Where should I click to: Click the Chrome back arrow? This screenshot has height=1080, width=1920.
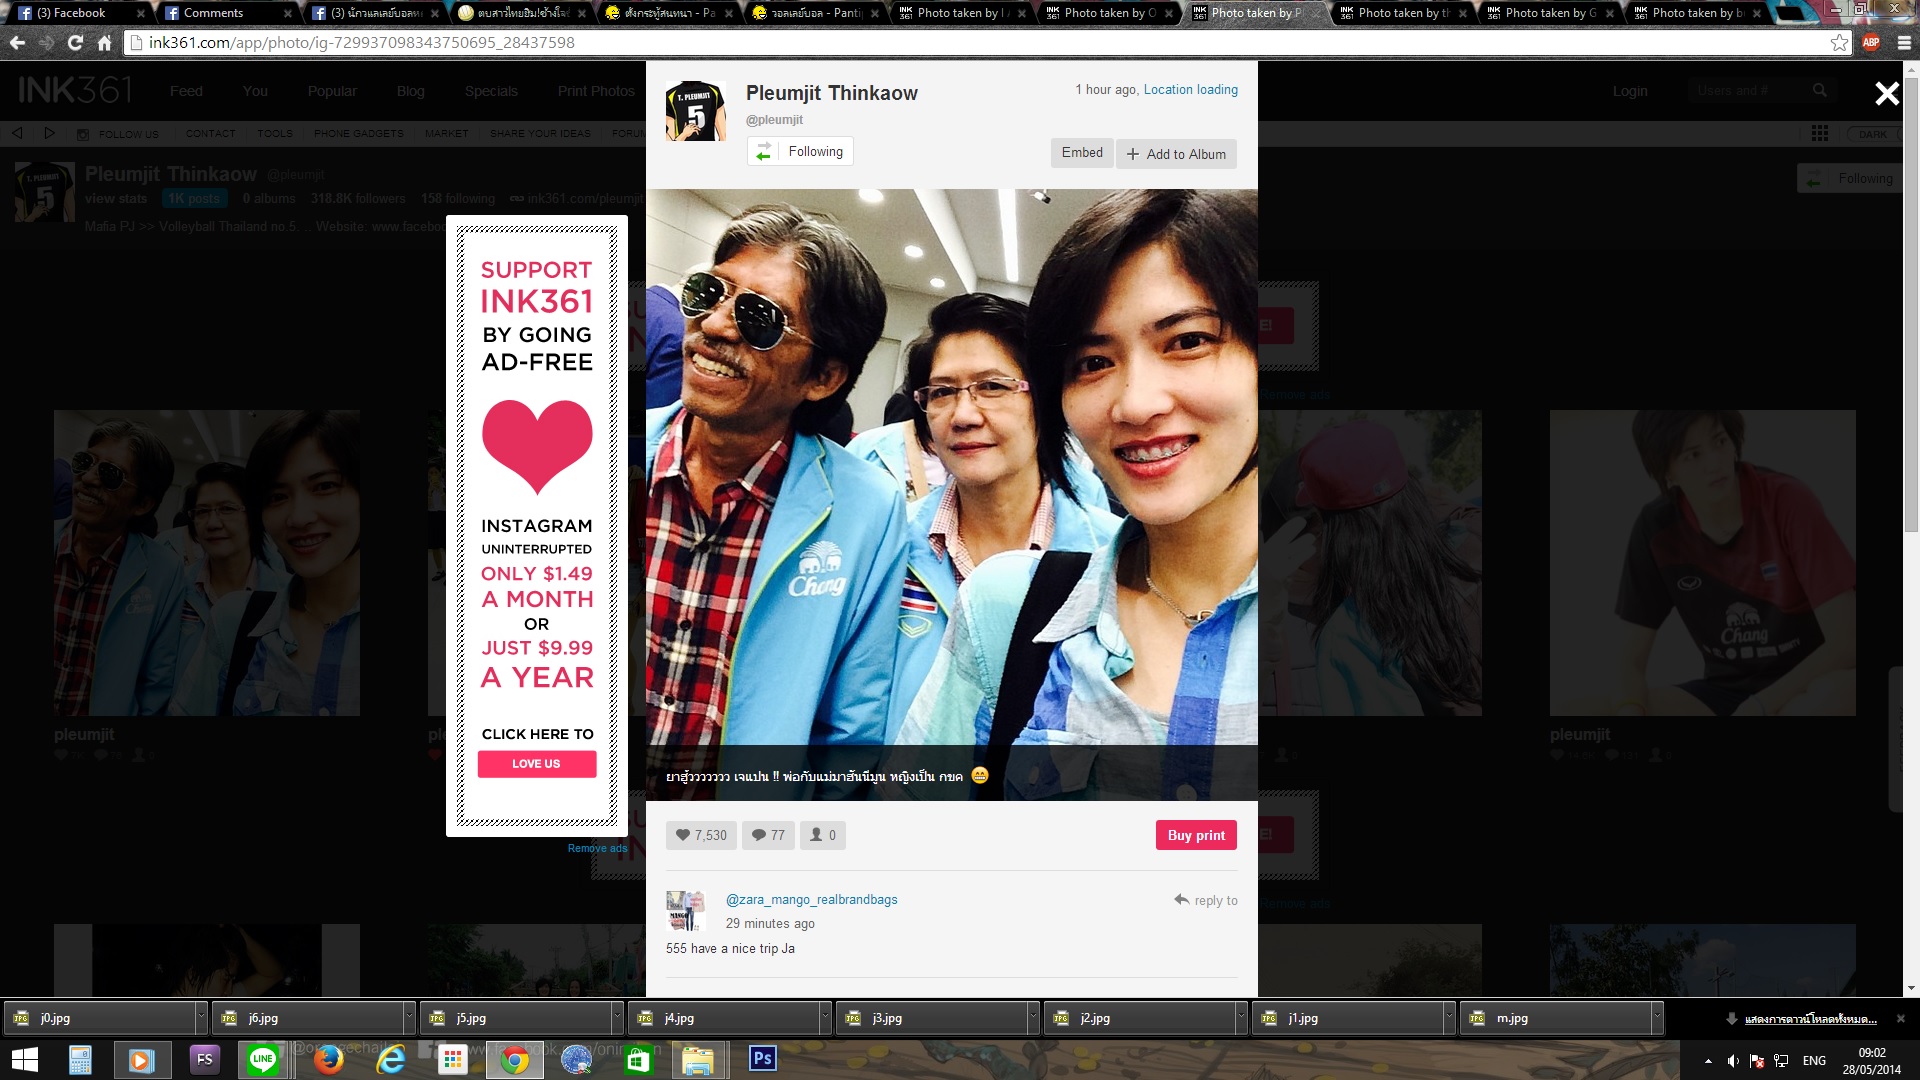coord(17,43)
